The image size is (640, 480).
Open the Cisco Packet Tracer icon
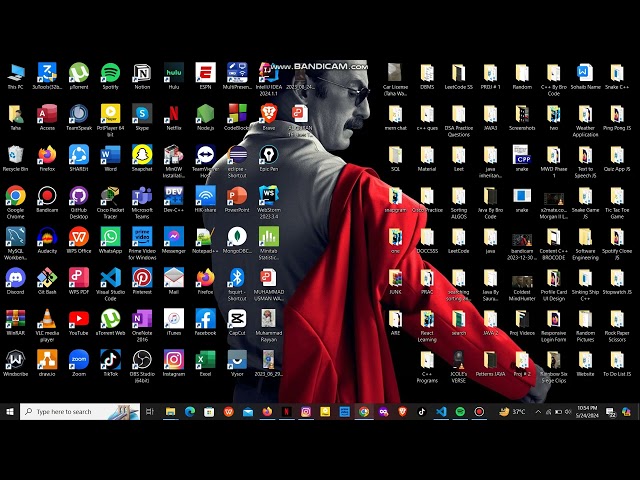tap(110, 196)
